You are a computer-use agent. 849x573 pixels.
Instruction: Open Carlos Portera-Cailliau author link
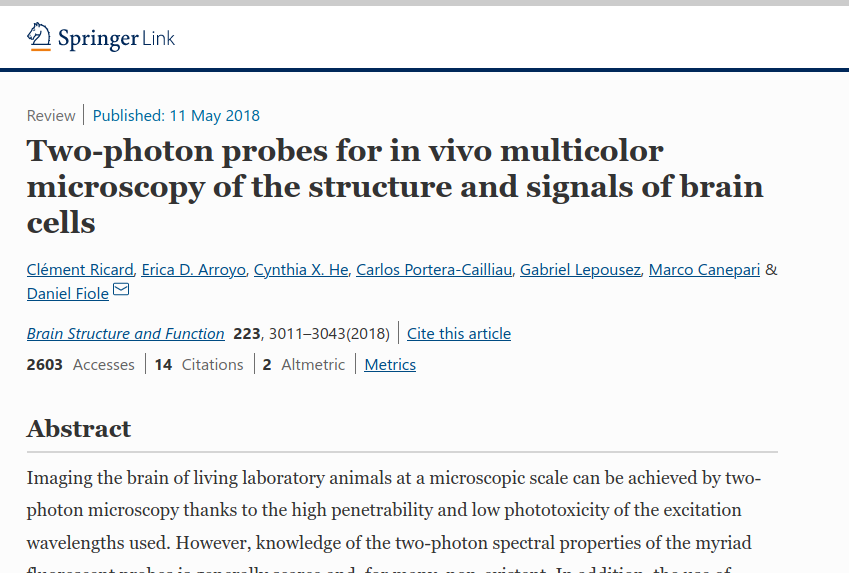pyautogui.click(x=434, y=270)
